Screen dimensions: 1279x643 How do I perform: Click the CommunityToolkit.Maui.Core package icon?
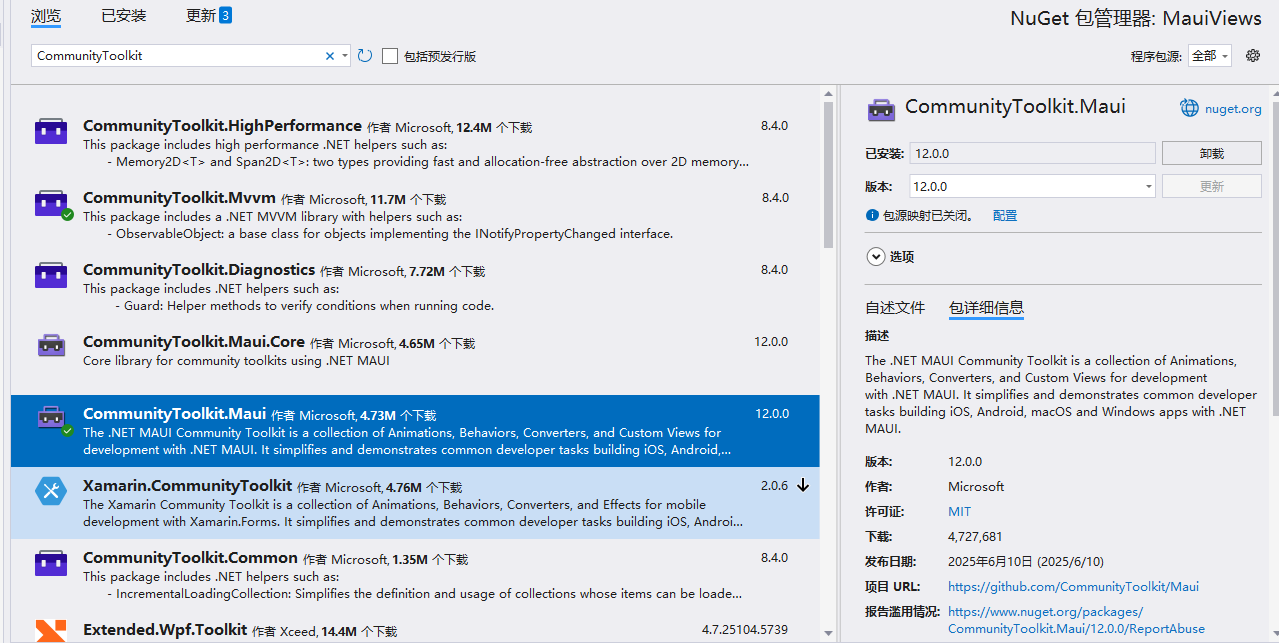[x=51, y=346]
